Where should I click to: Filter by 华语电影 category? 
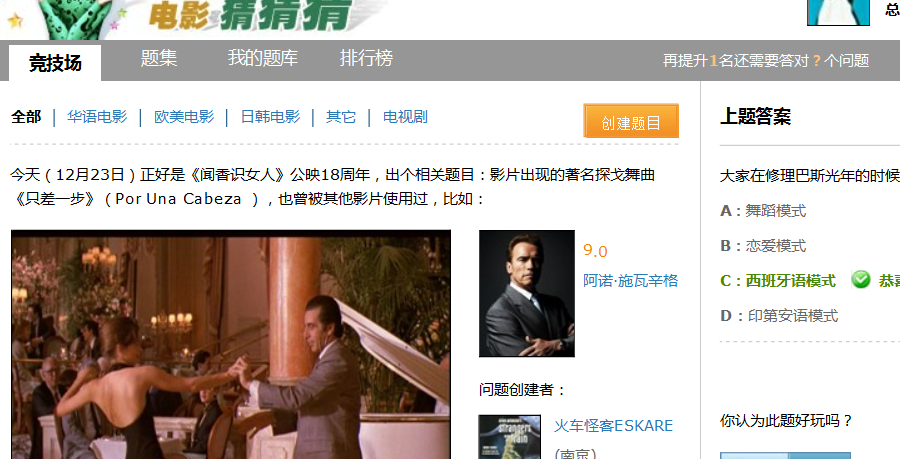click(97, 117)
